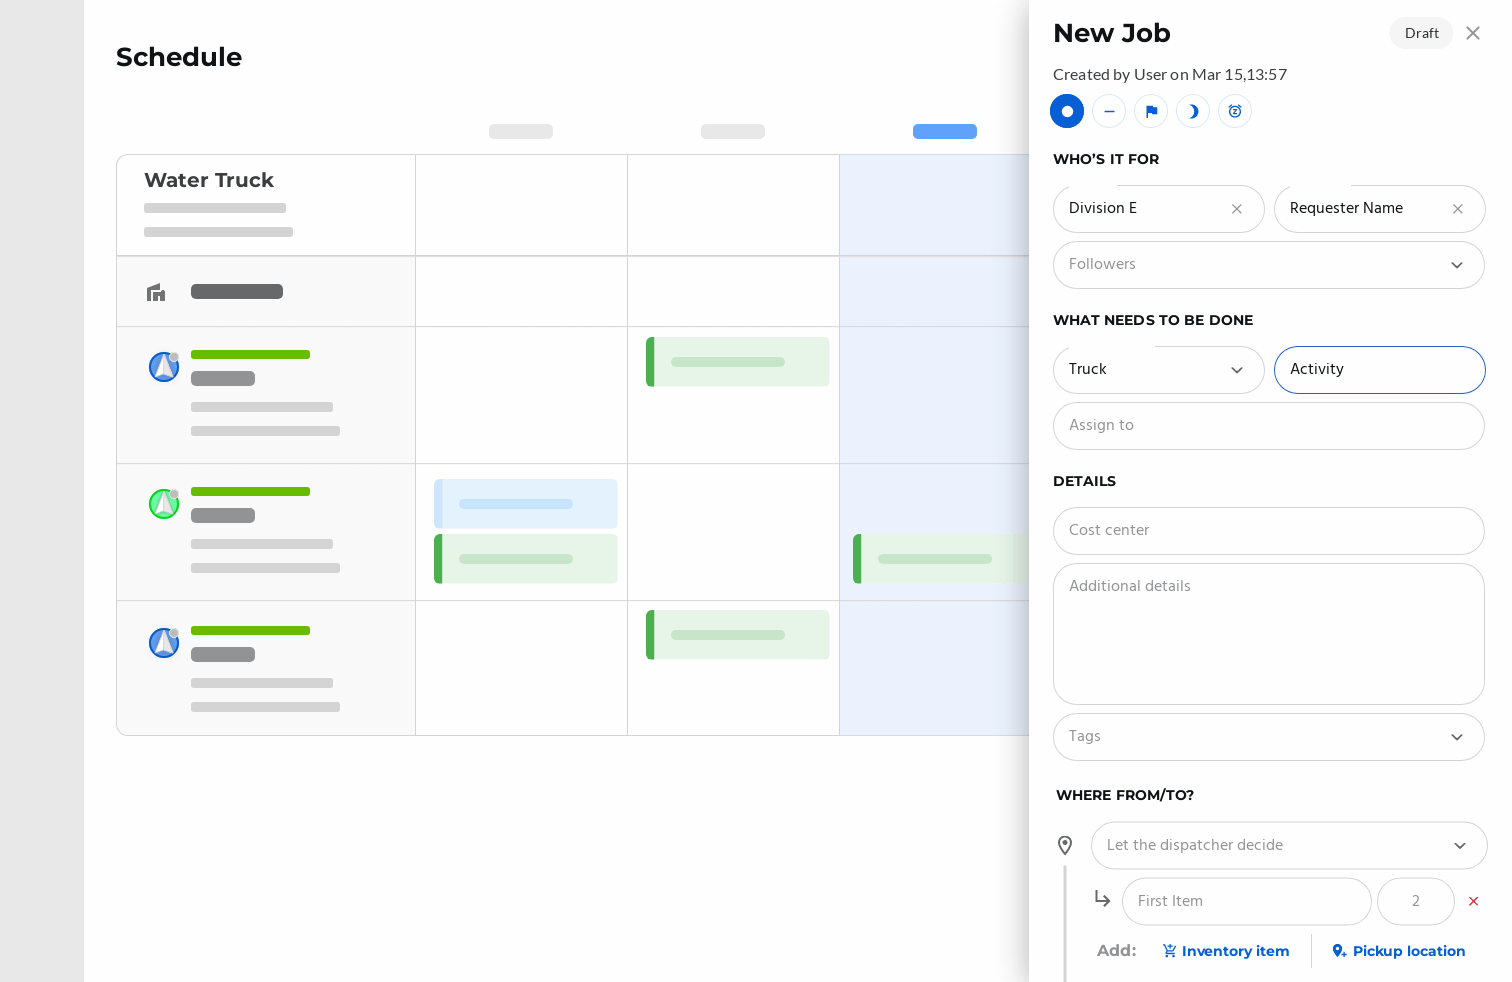Screen dimensions: 1512x982
Task: Select the minus status icon
Action: (1109, 111)
